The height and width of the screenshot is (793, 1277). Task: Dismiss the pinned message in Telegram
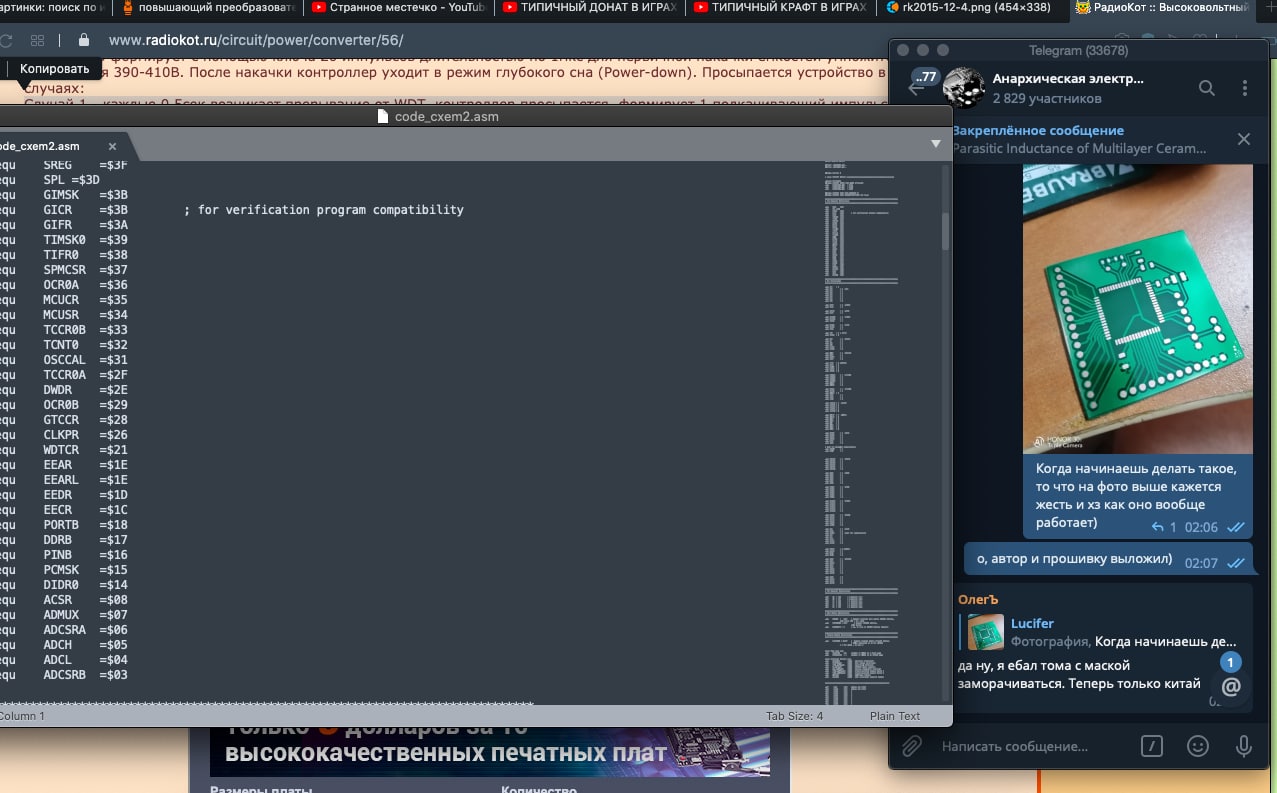point(1244,139)
